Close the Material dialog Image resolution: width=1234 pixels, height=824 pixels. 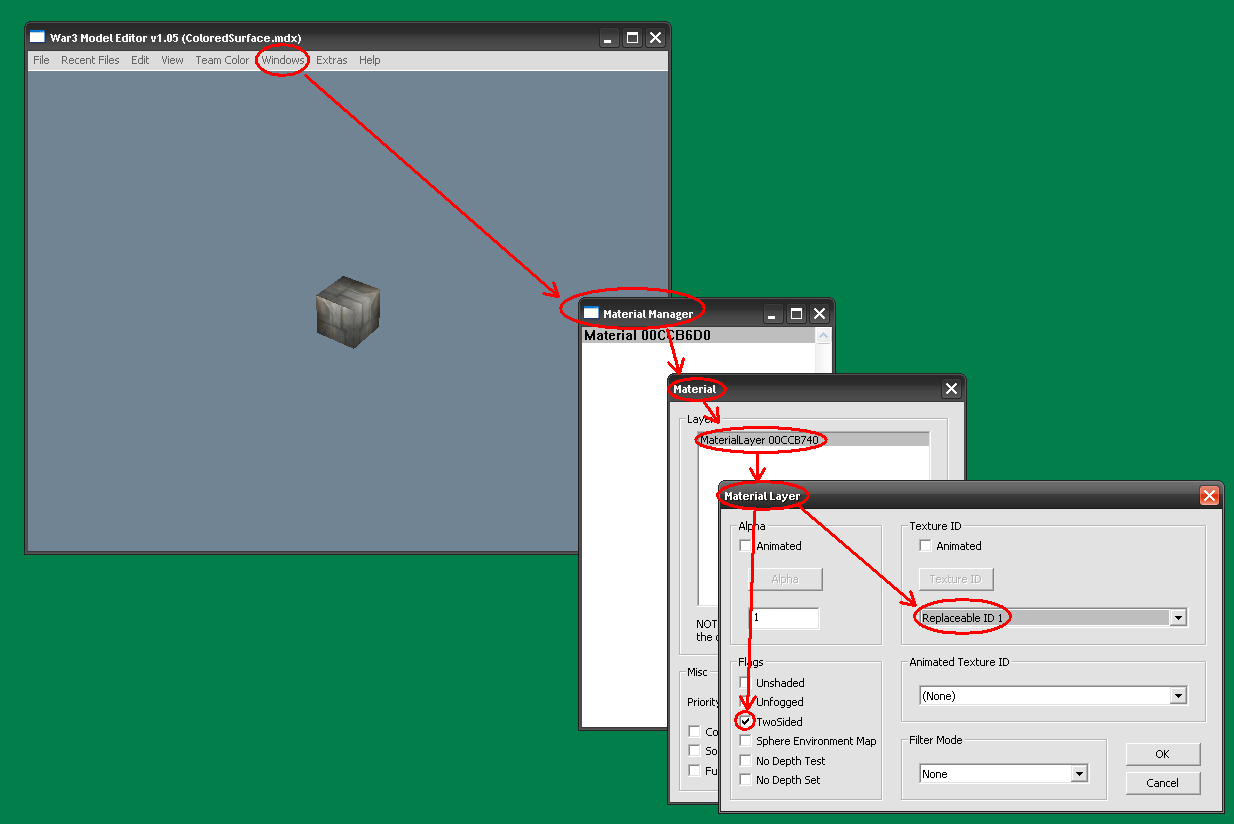(x=951, y=389)
